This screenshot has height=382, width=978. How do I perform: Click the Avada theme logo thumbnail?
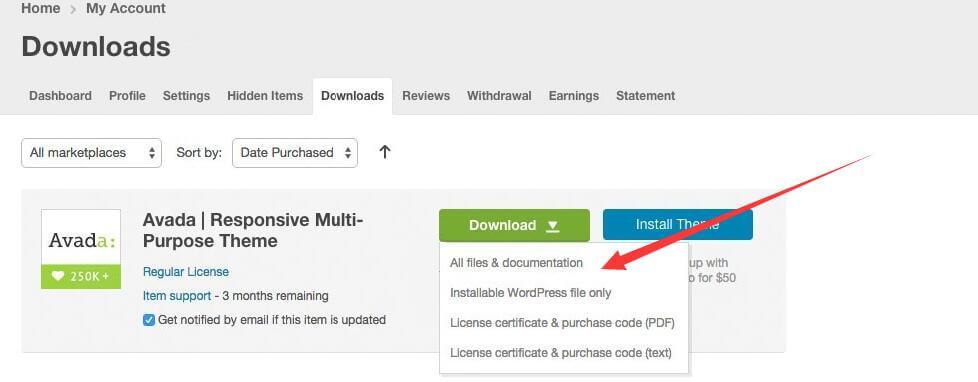pyautogui.click(x=81, y=237)
